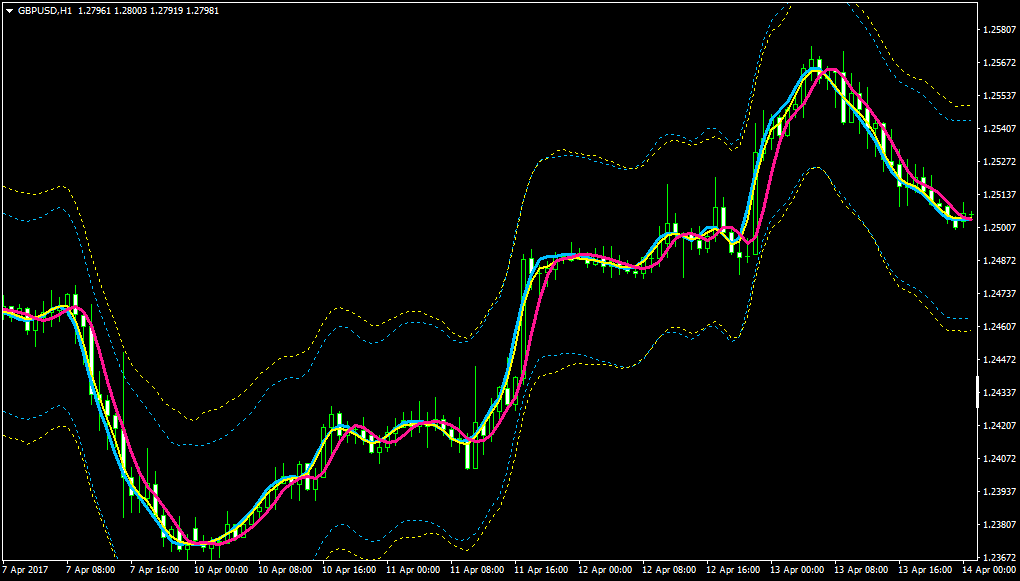Click the 1.24737 price label

coord(999,293)
